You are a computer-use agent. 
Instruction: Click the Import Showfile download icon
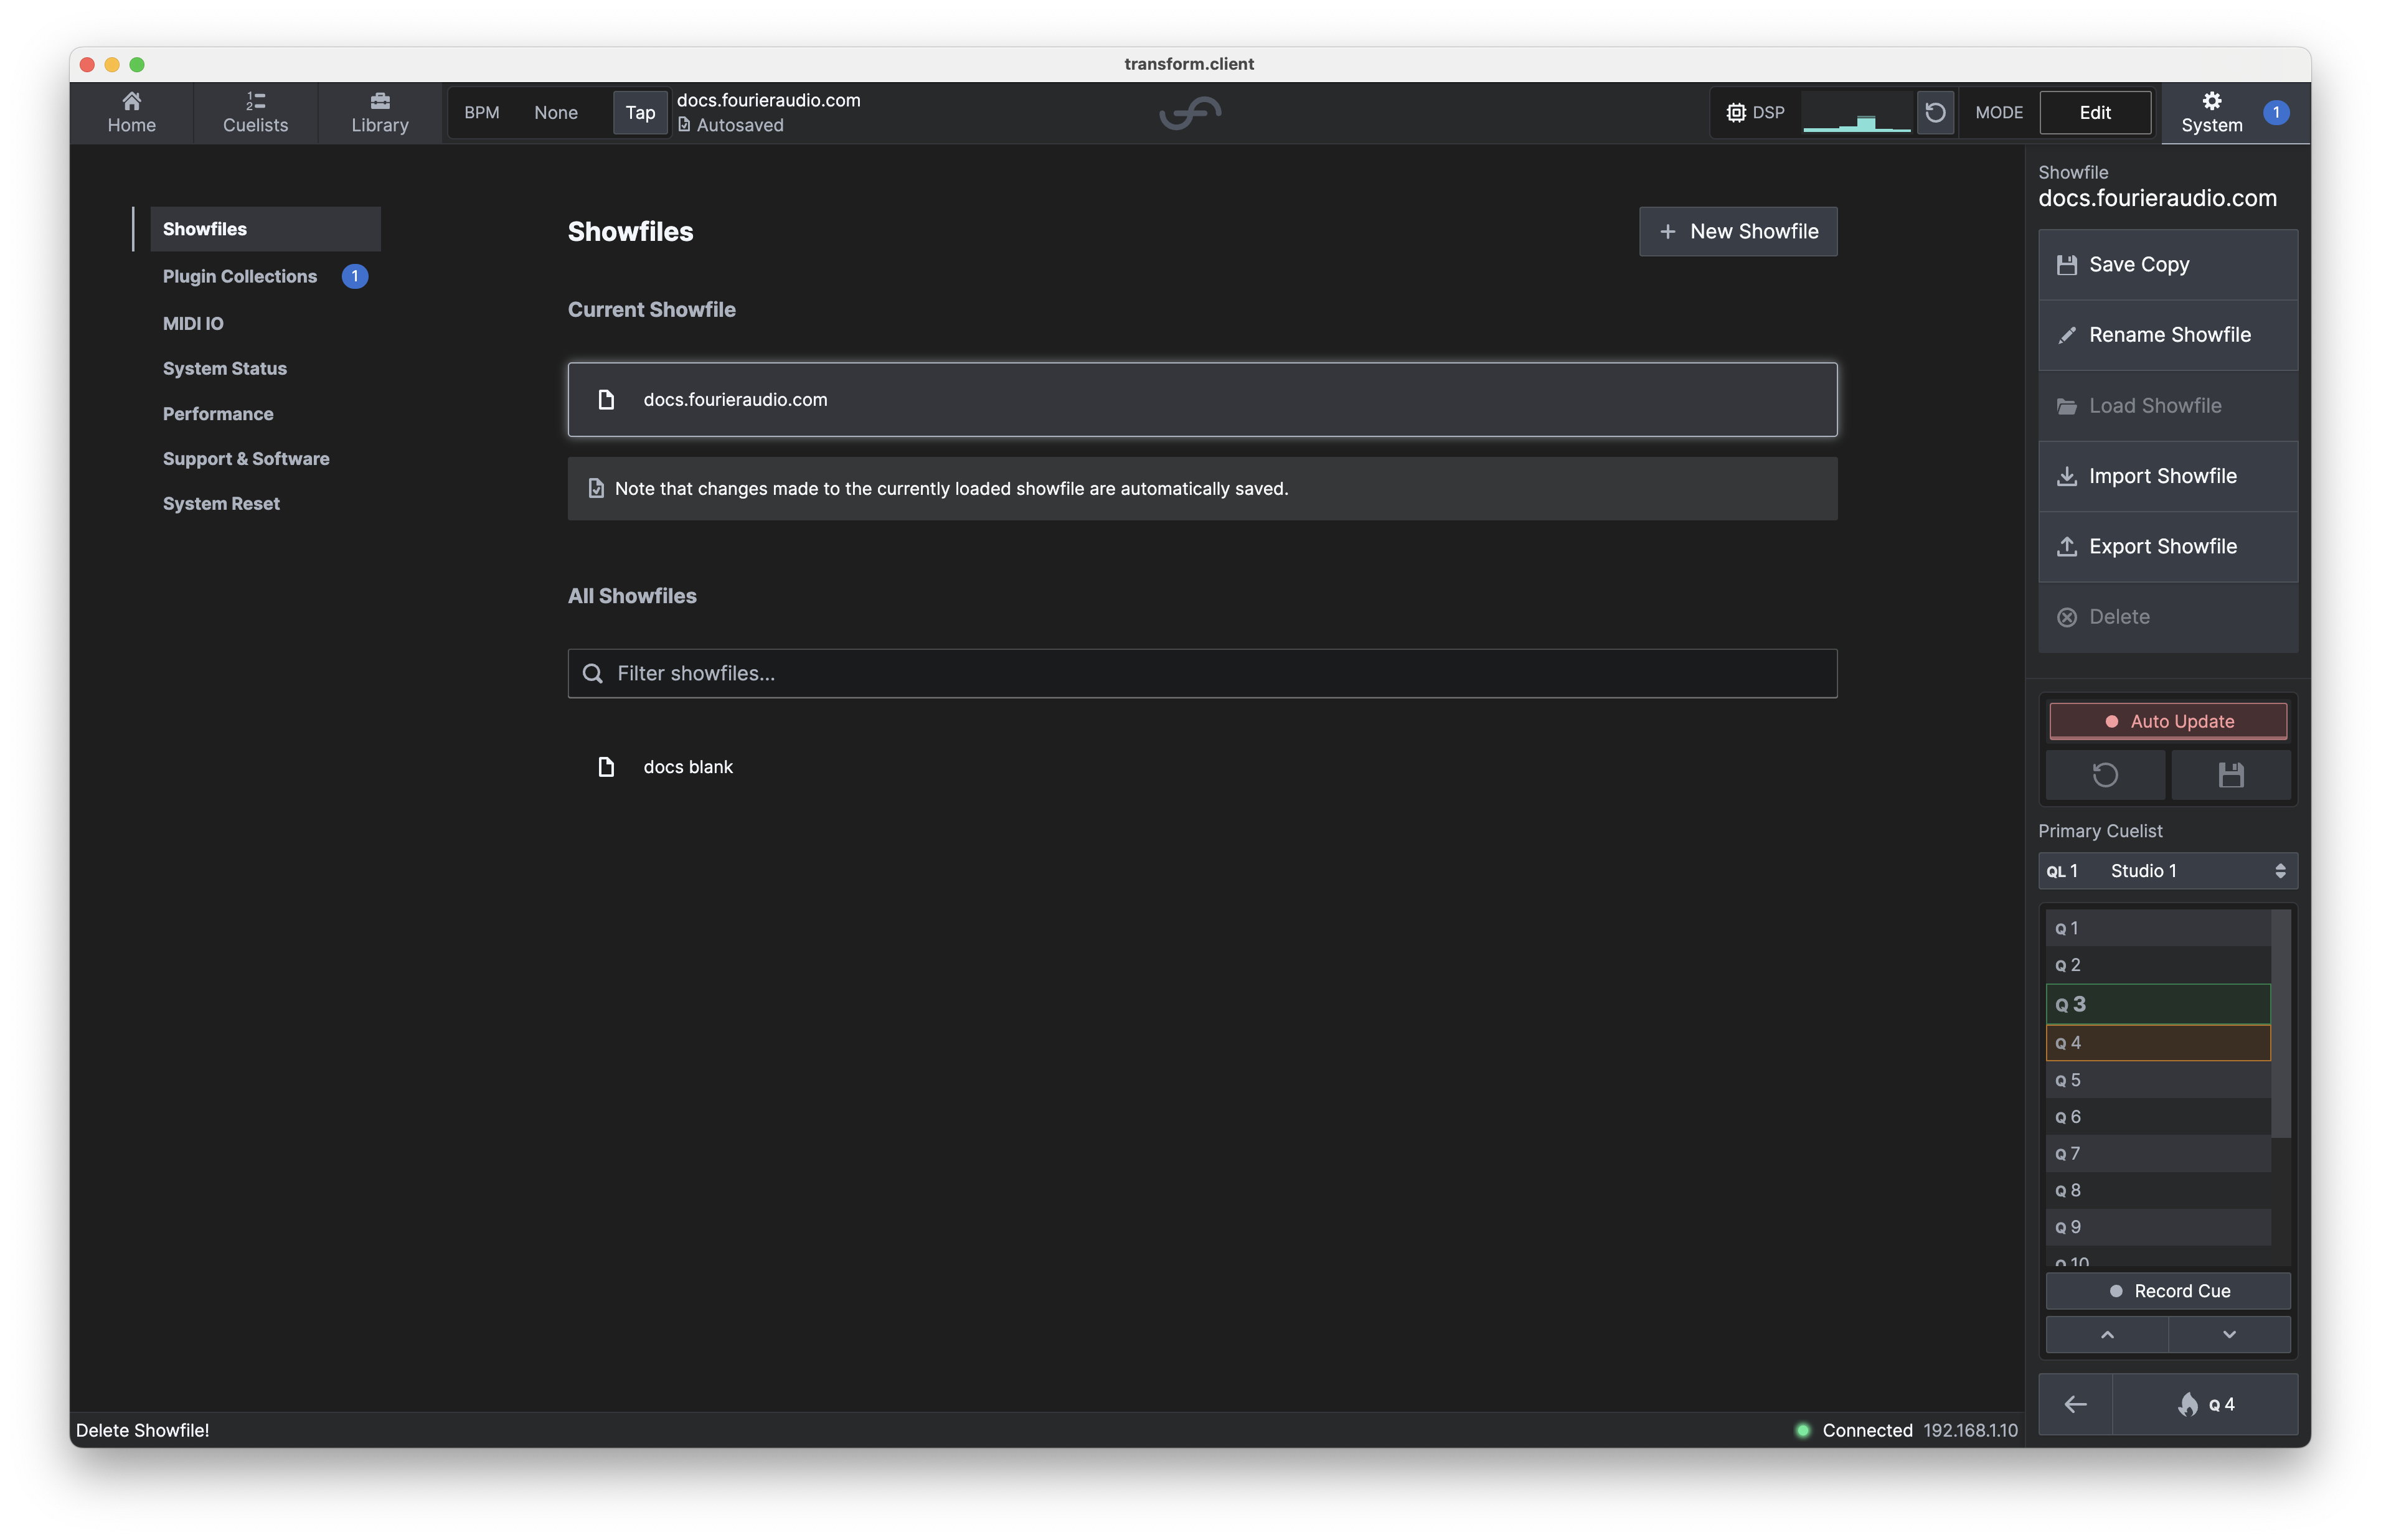2066,476
